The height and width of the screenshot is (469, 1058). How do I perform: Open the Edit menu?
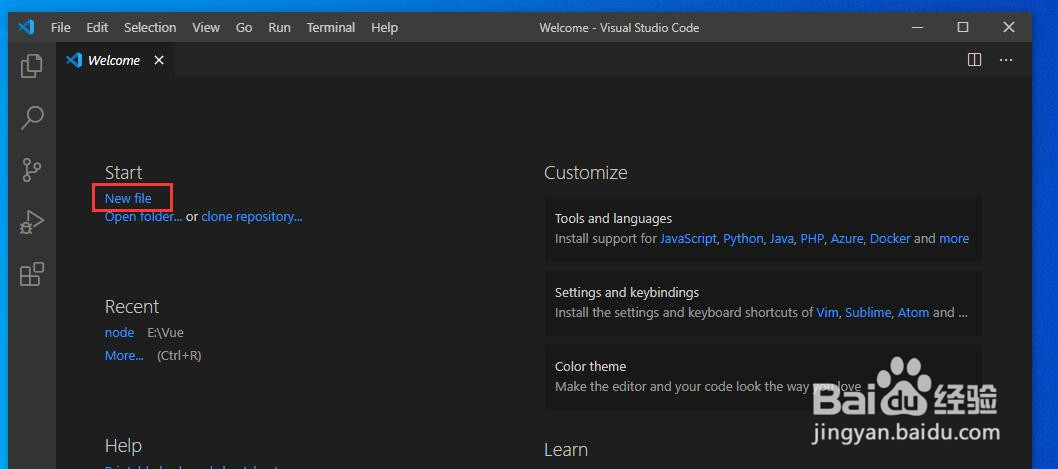[x=97, y=28]
